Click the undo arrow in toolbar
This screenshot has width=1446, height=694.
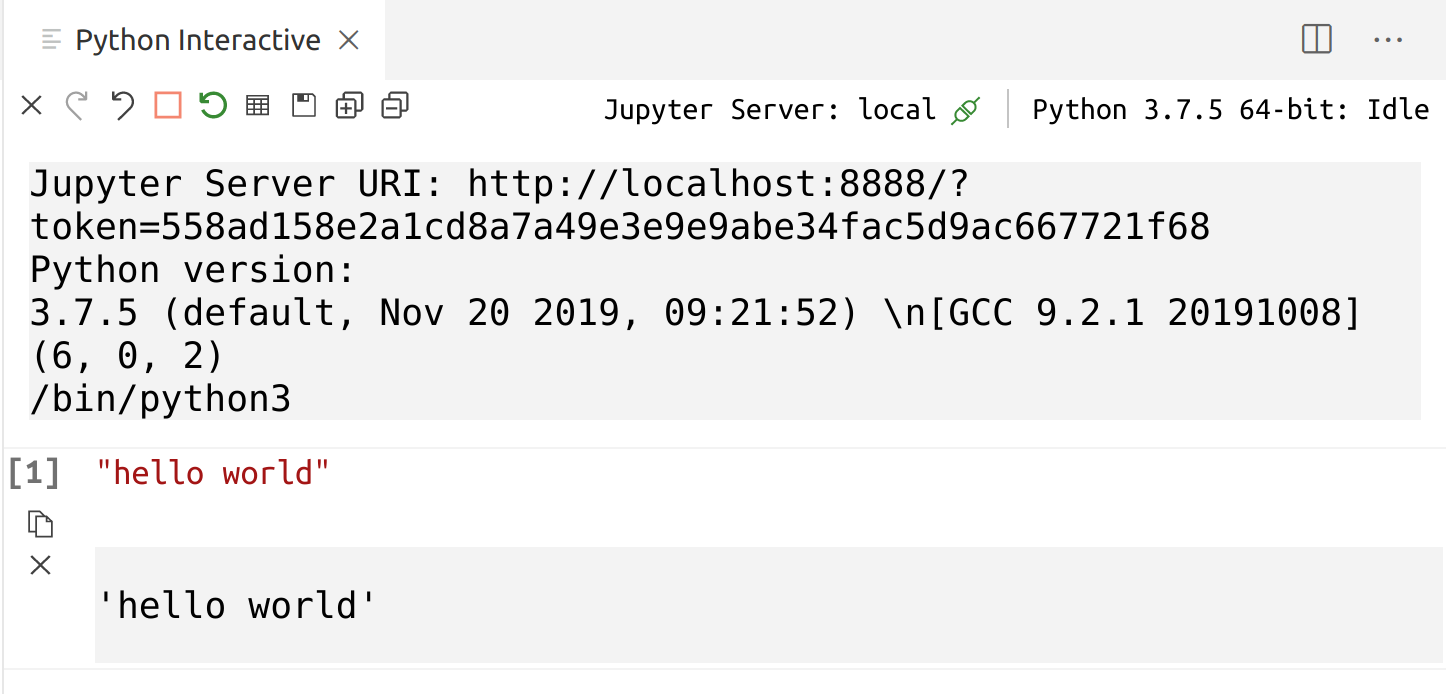coord(122,105)
